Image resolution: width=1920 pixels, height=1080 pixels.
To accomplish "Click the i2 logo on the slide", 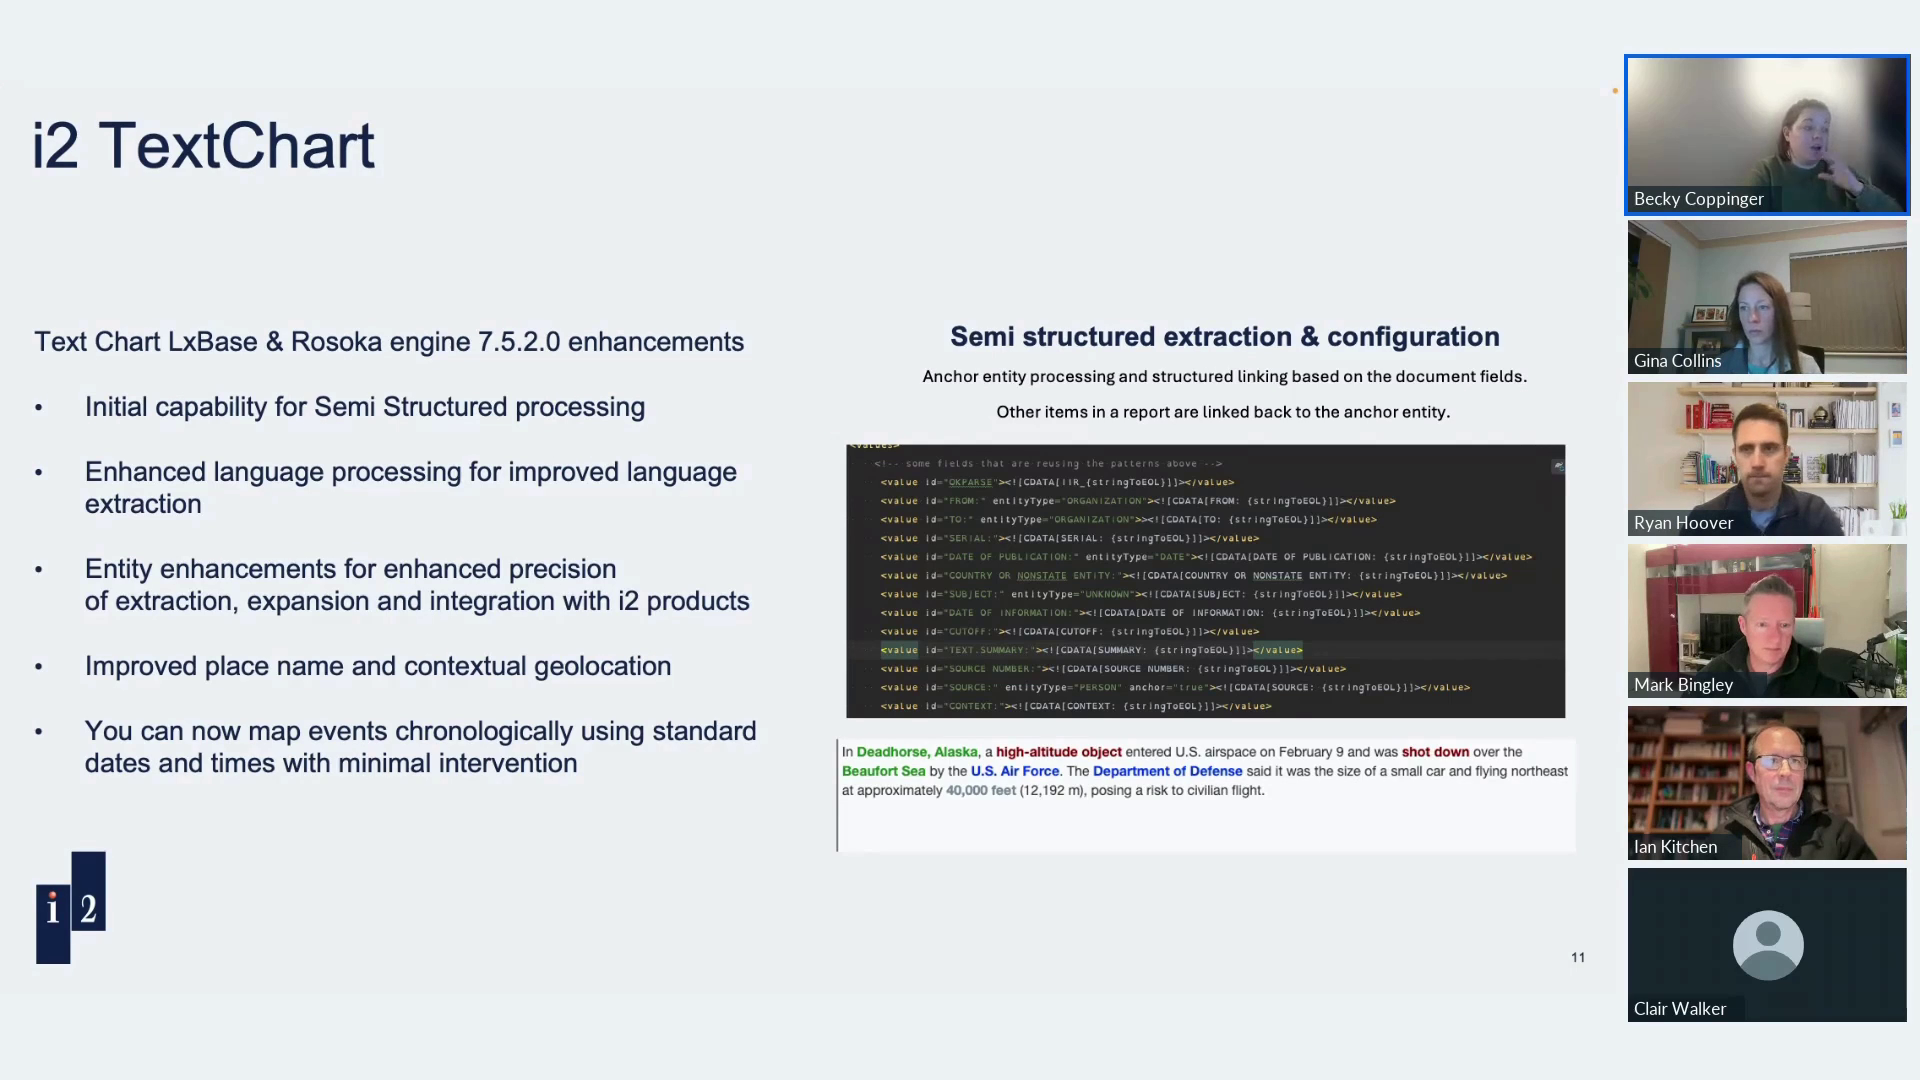I will [71, 908].
